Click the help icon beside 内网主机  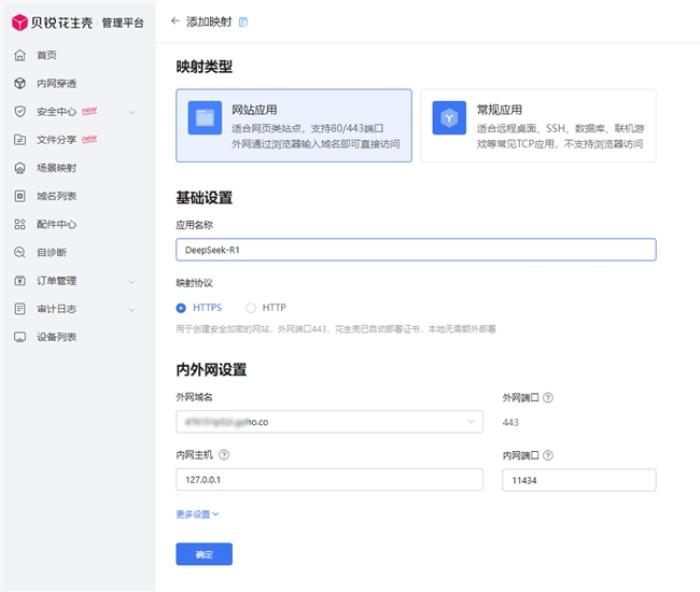coord(224,455)
